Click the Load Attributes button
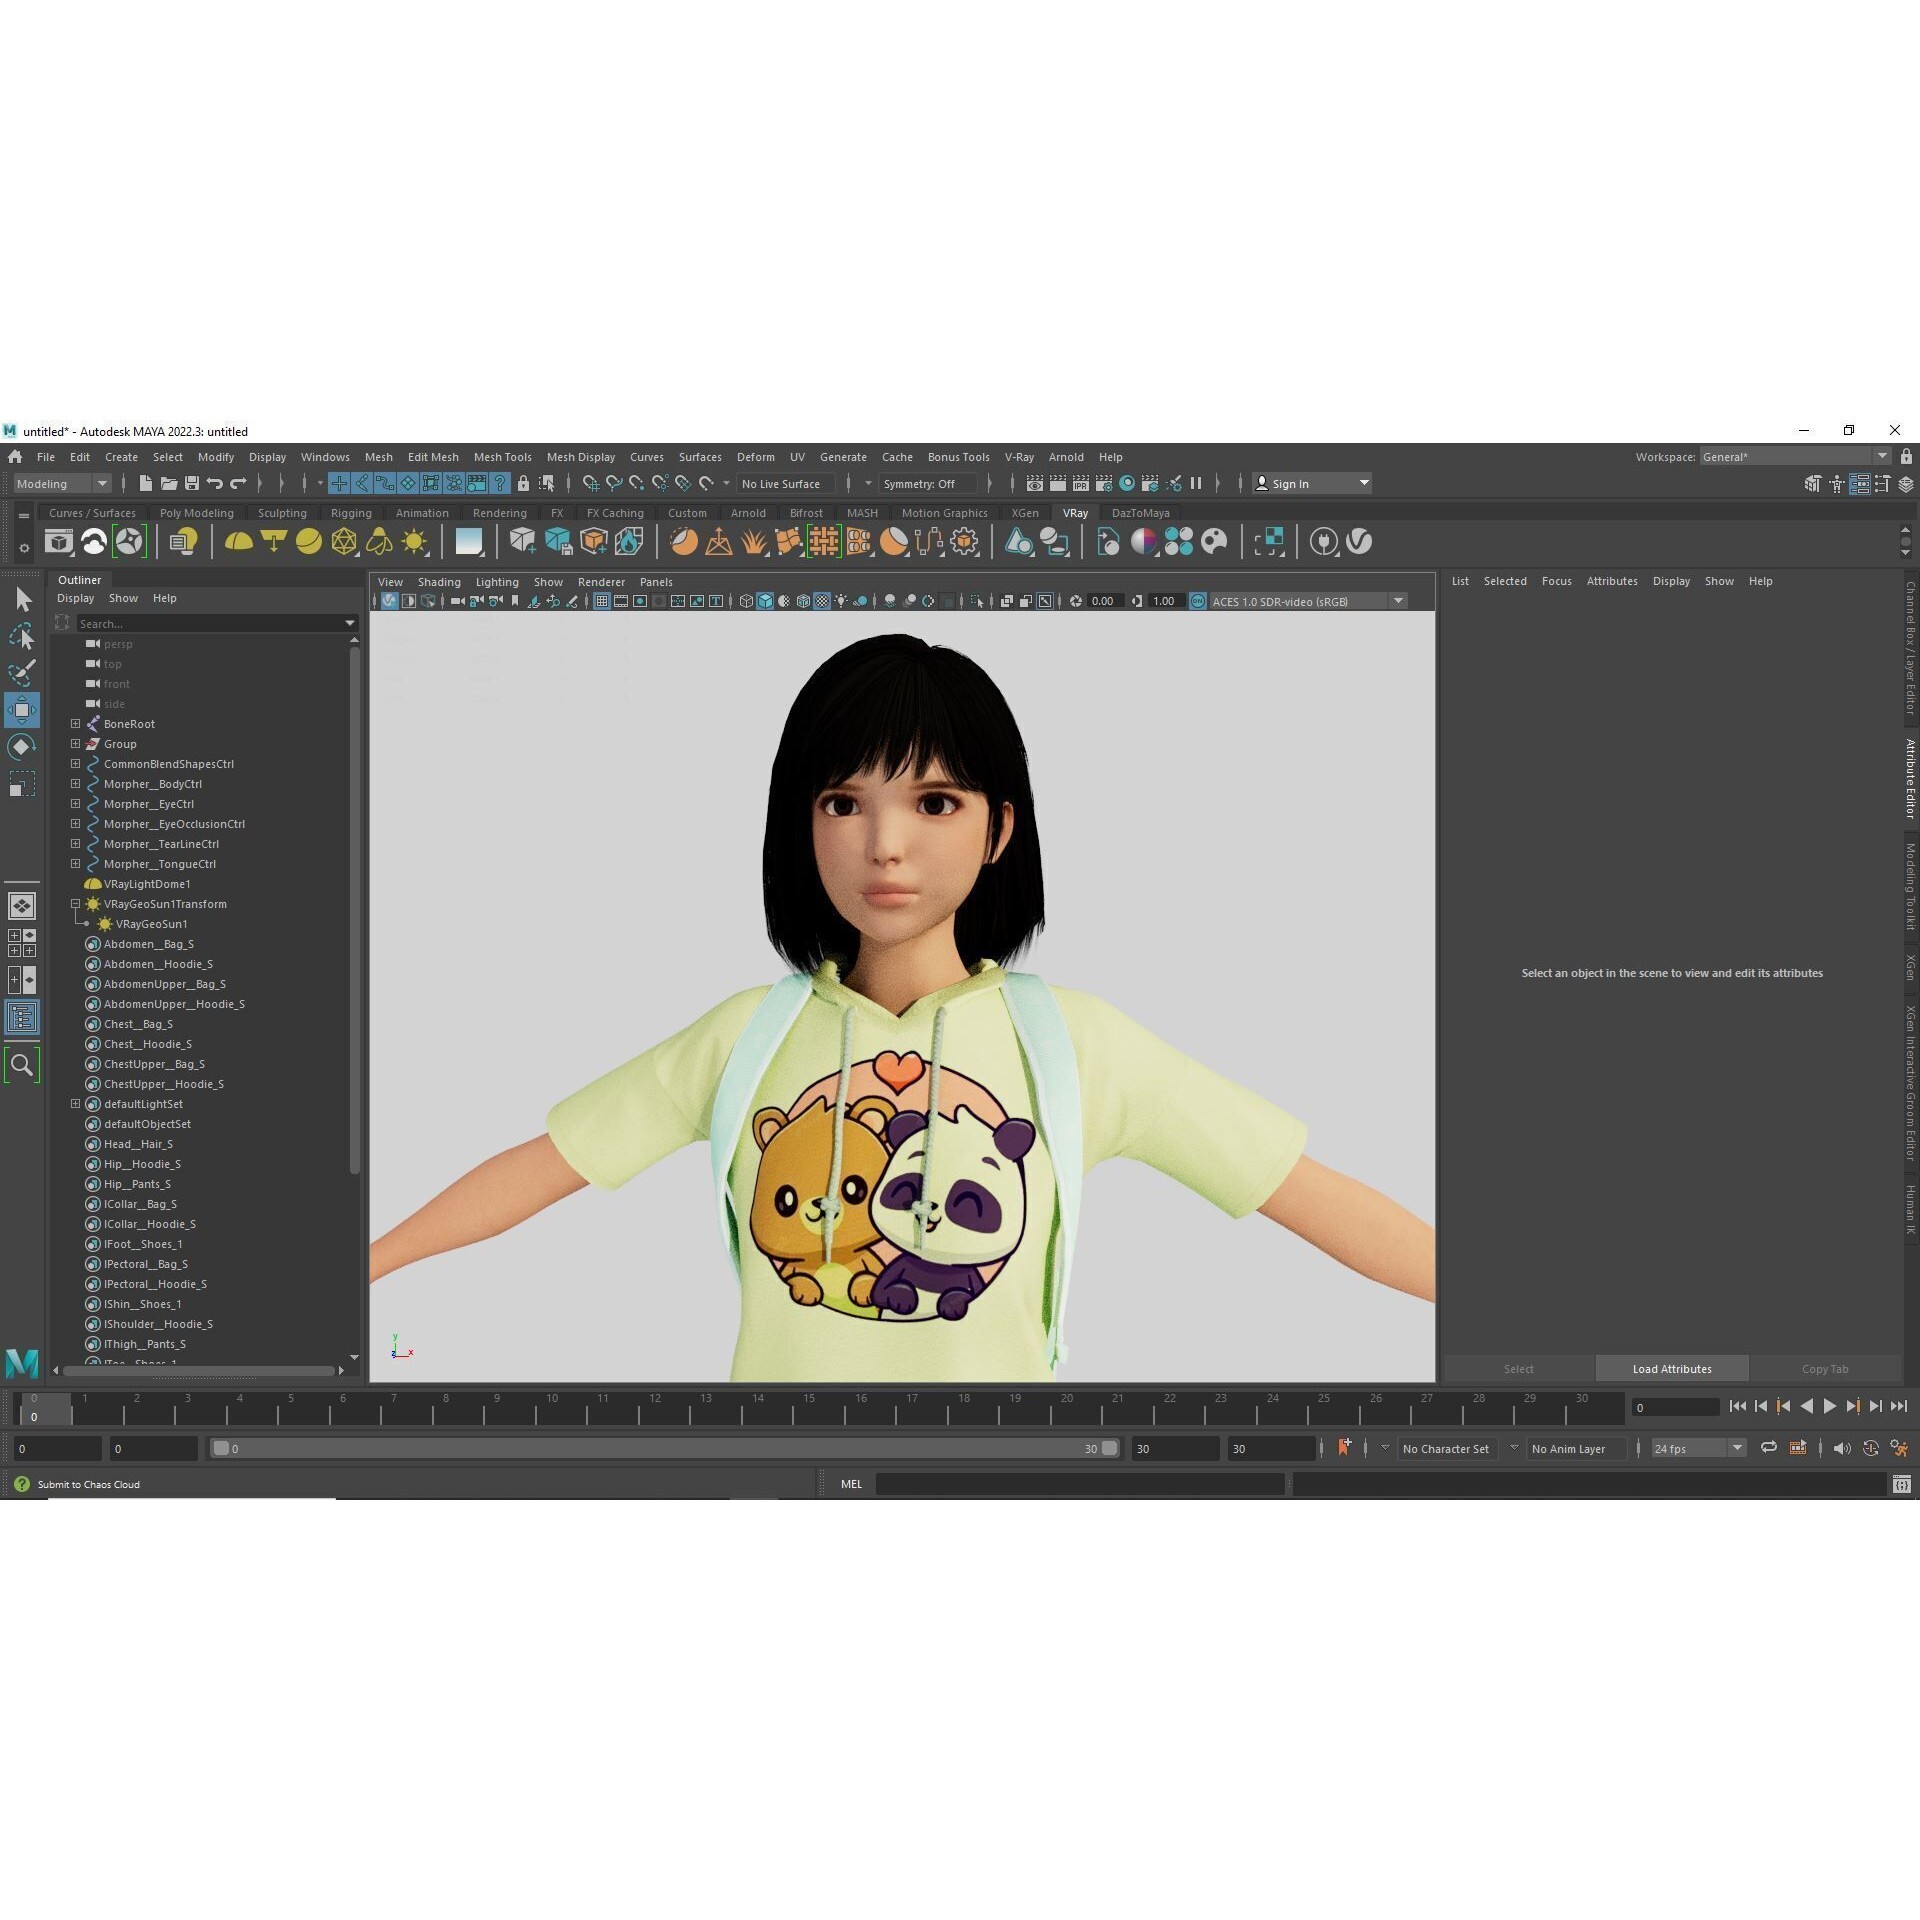 (1672, 1369)
